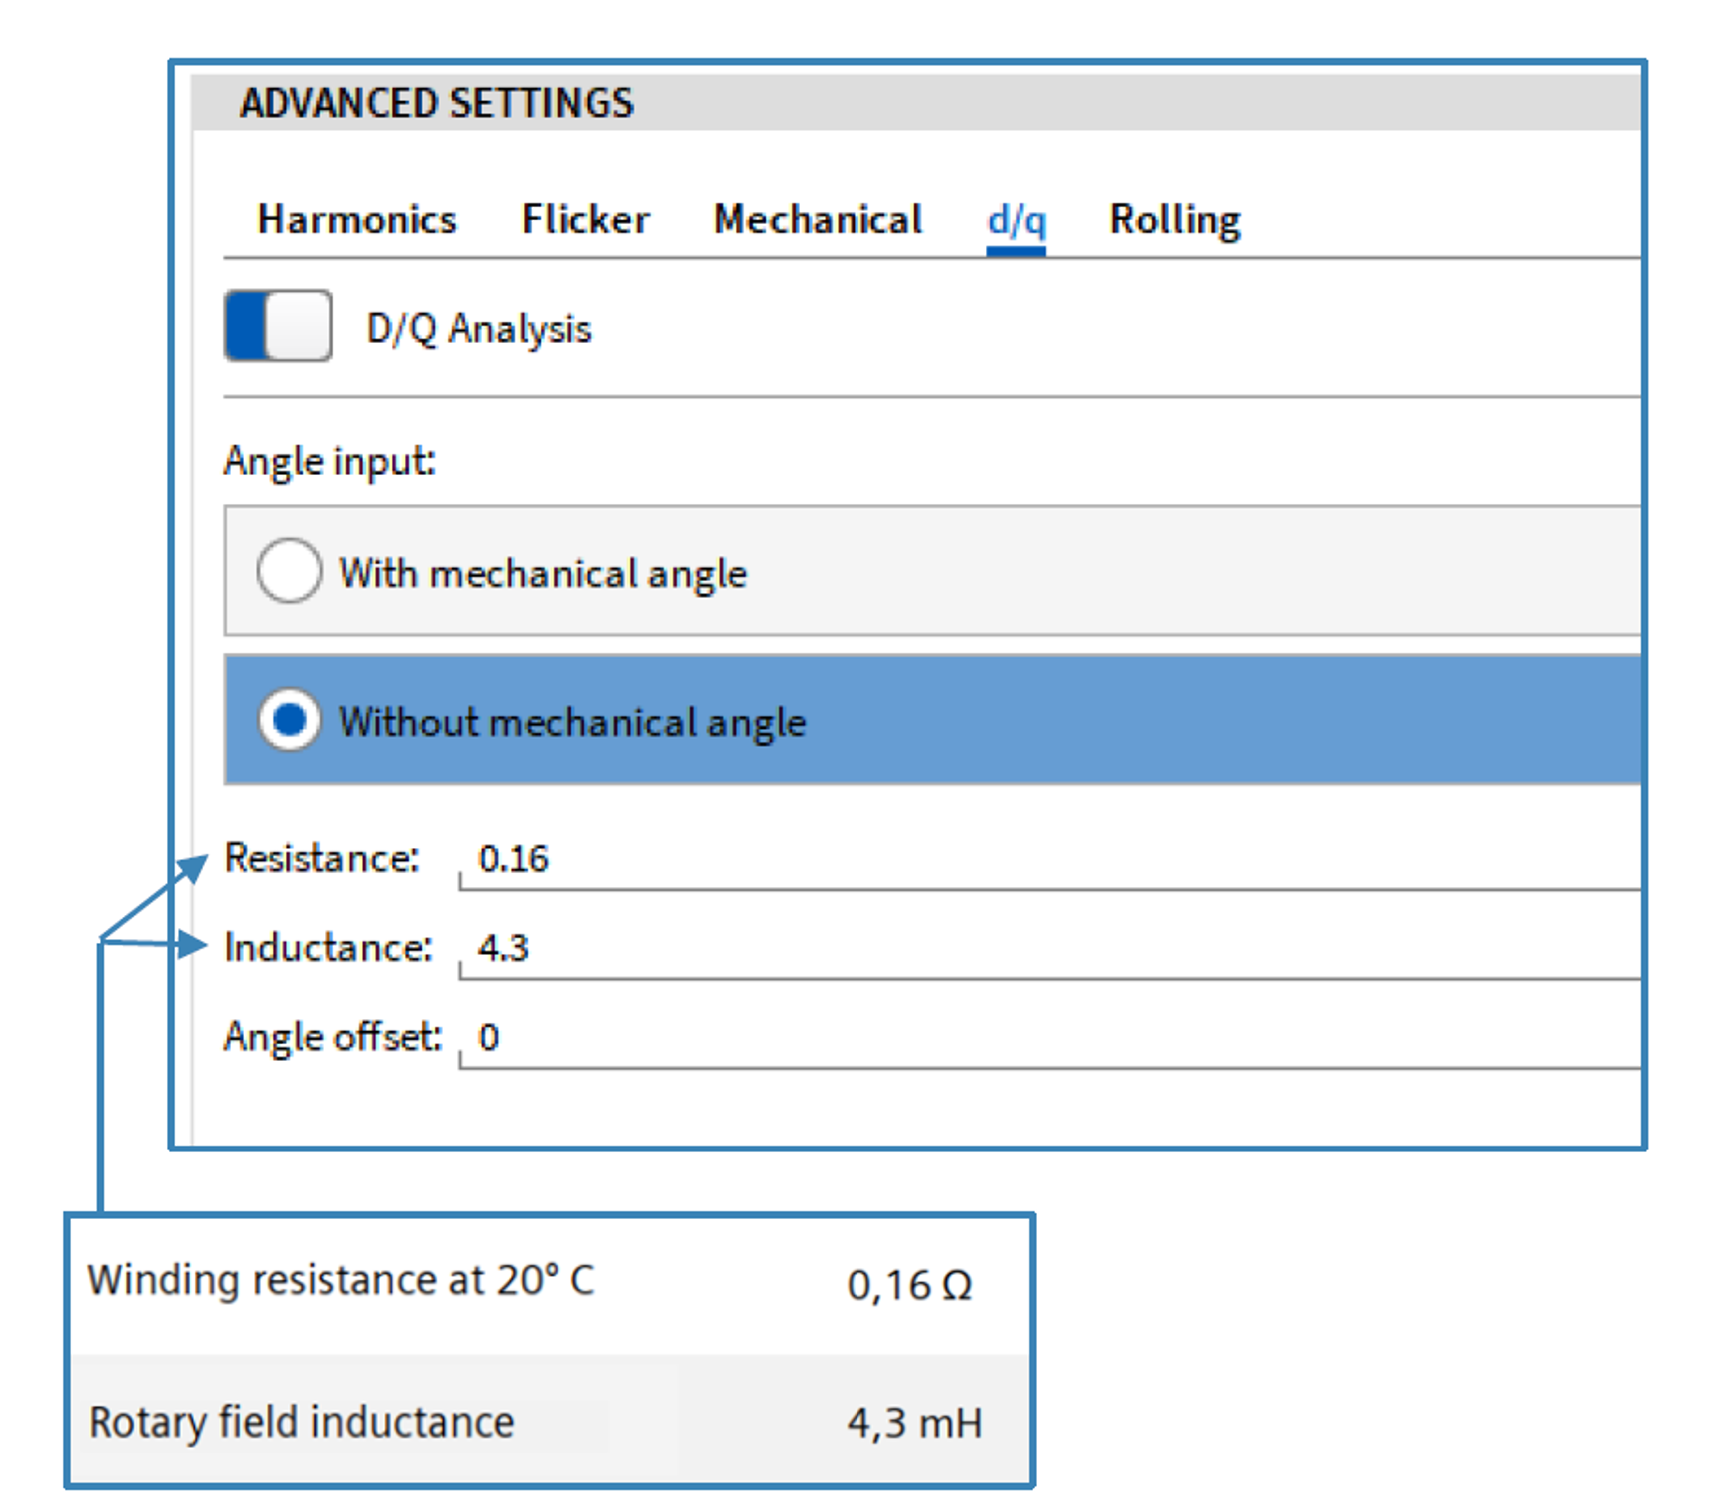
Task: Click the 4,3 mH datasheet value
Action: [914, 1423]
